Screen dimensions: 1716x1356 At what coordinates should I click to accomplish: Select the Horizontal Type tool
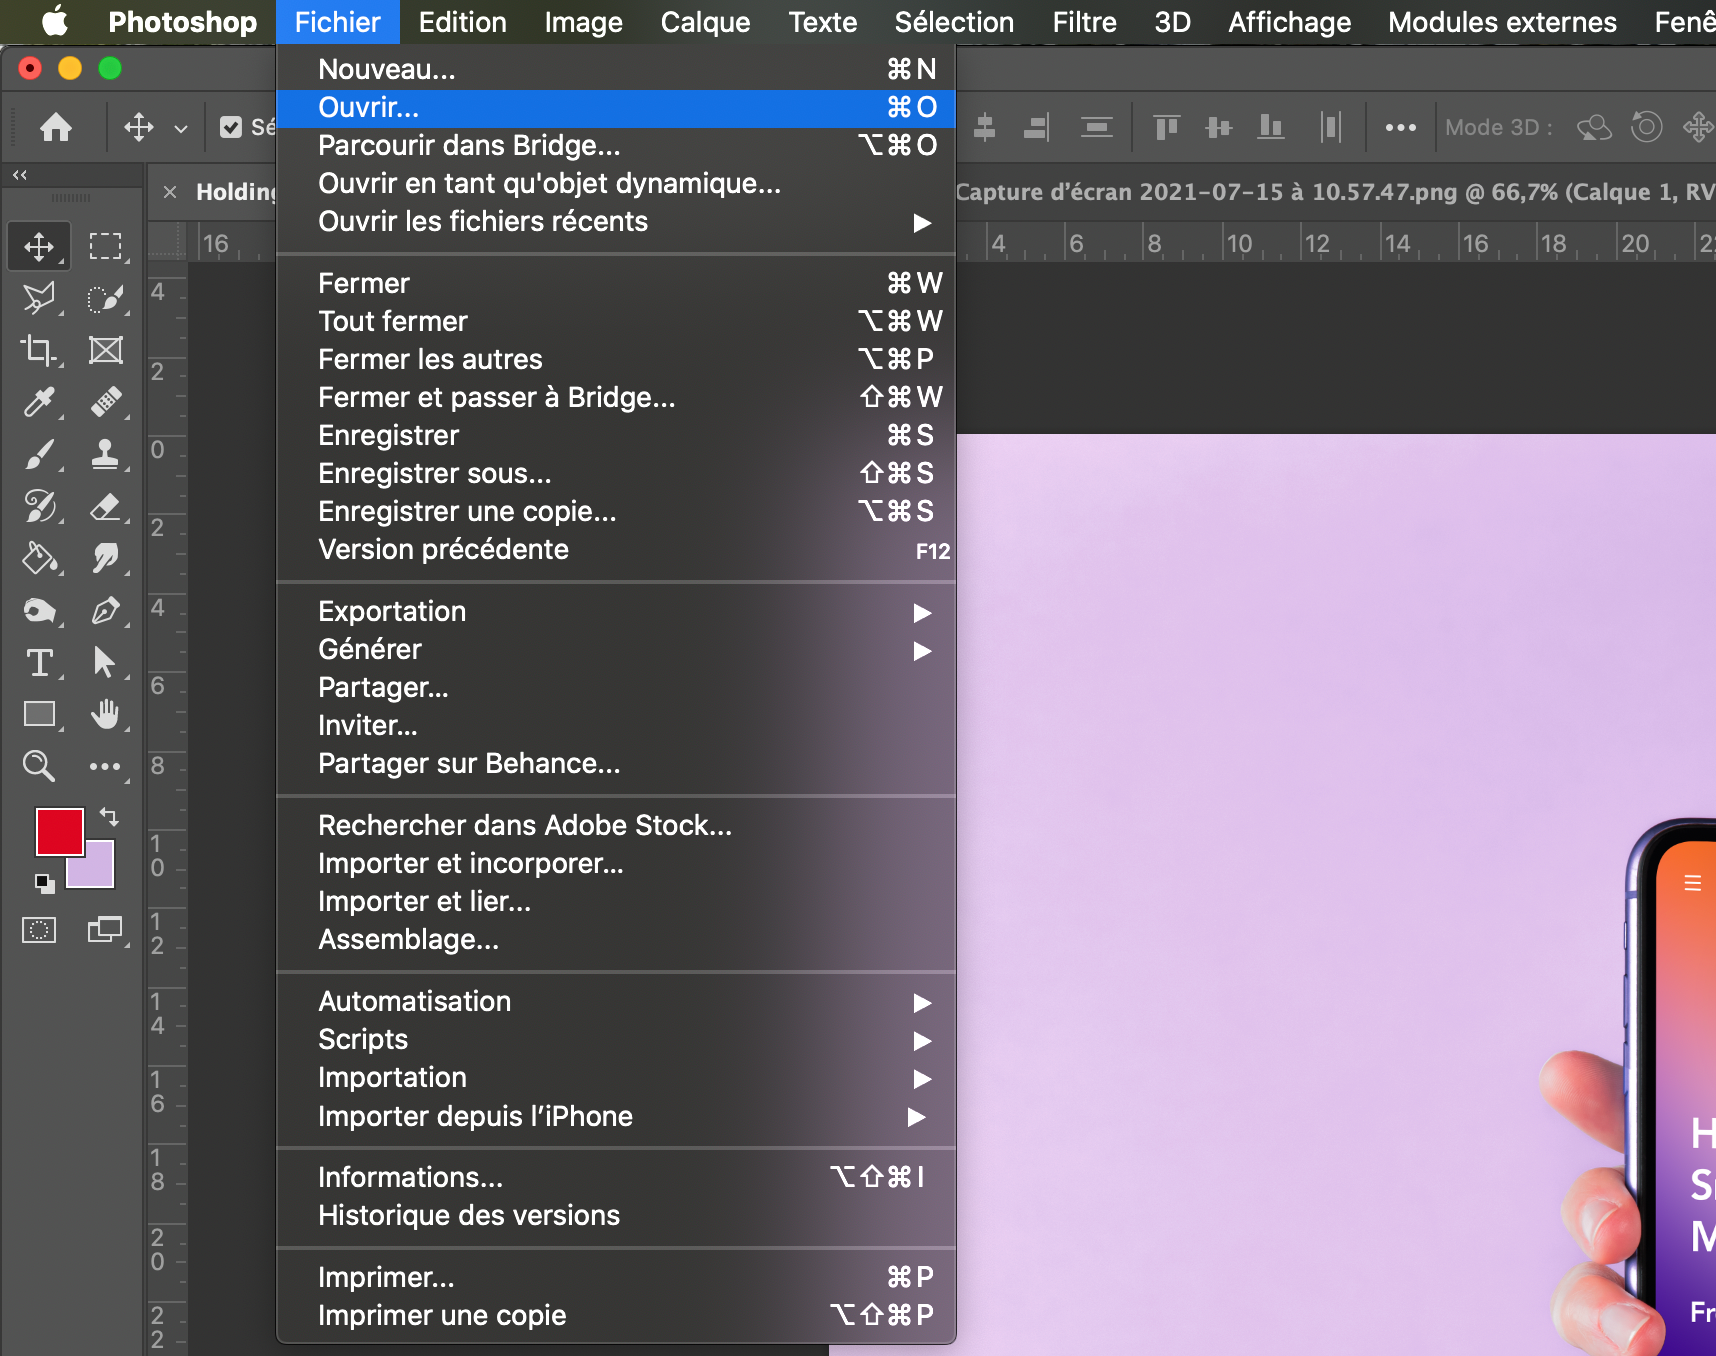click(x=39, y=662)
